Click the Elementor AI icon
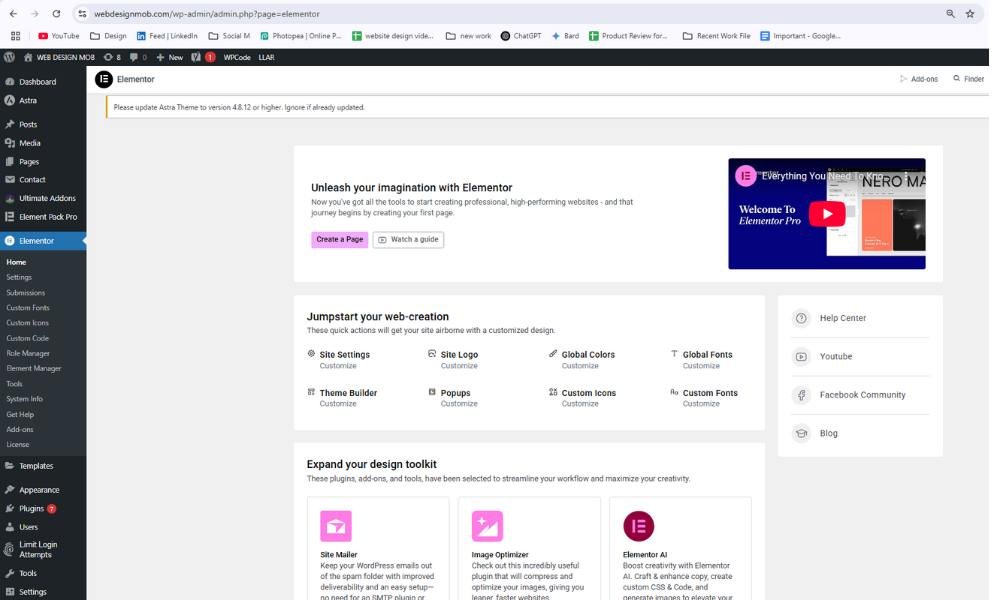This screenshot has height=600, width=1000. [638, 526]
